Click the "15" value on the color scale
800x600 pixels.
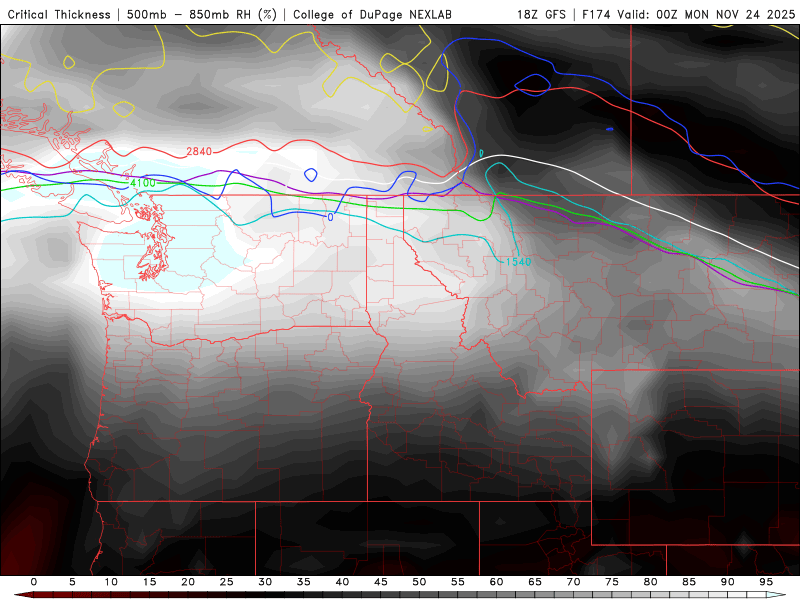149,582
